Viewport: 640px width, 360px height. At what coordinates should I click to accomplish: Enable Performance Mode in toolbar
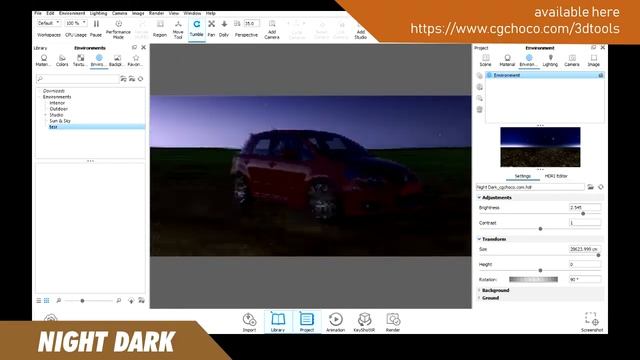(x=118, y=29)
